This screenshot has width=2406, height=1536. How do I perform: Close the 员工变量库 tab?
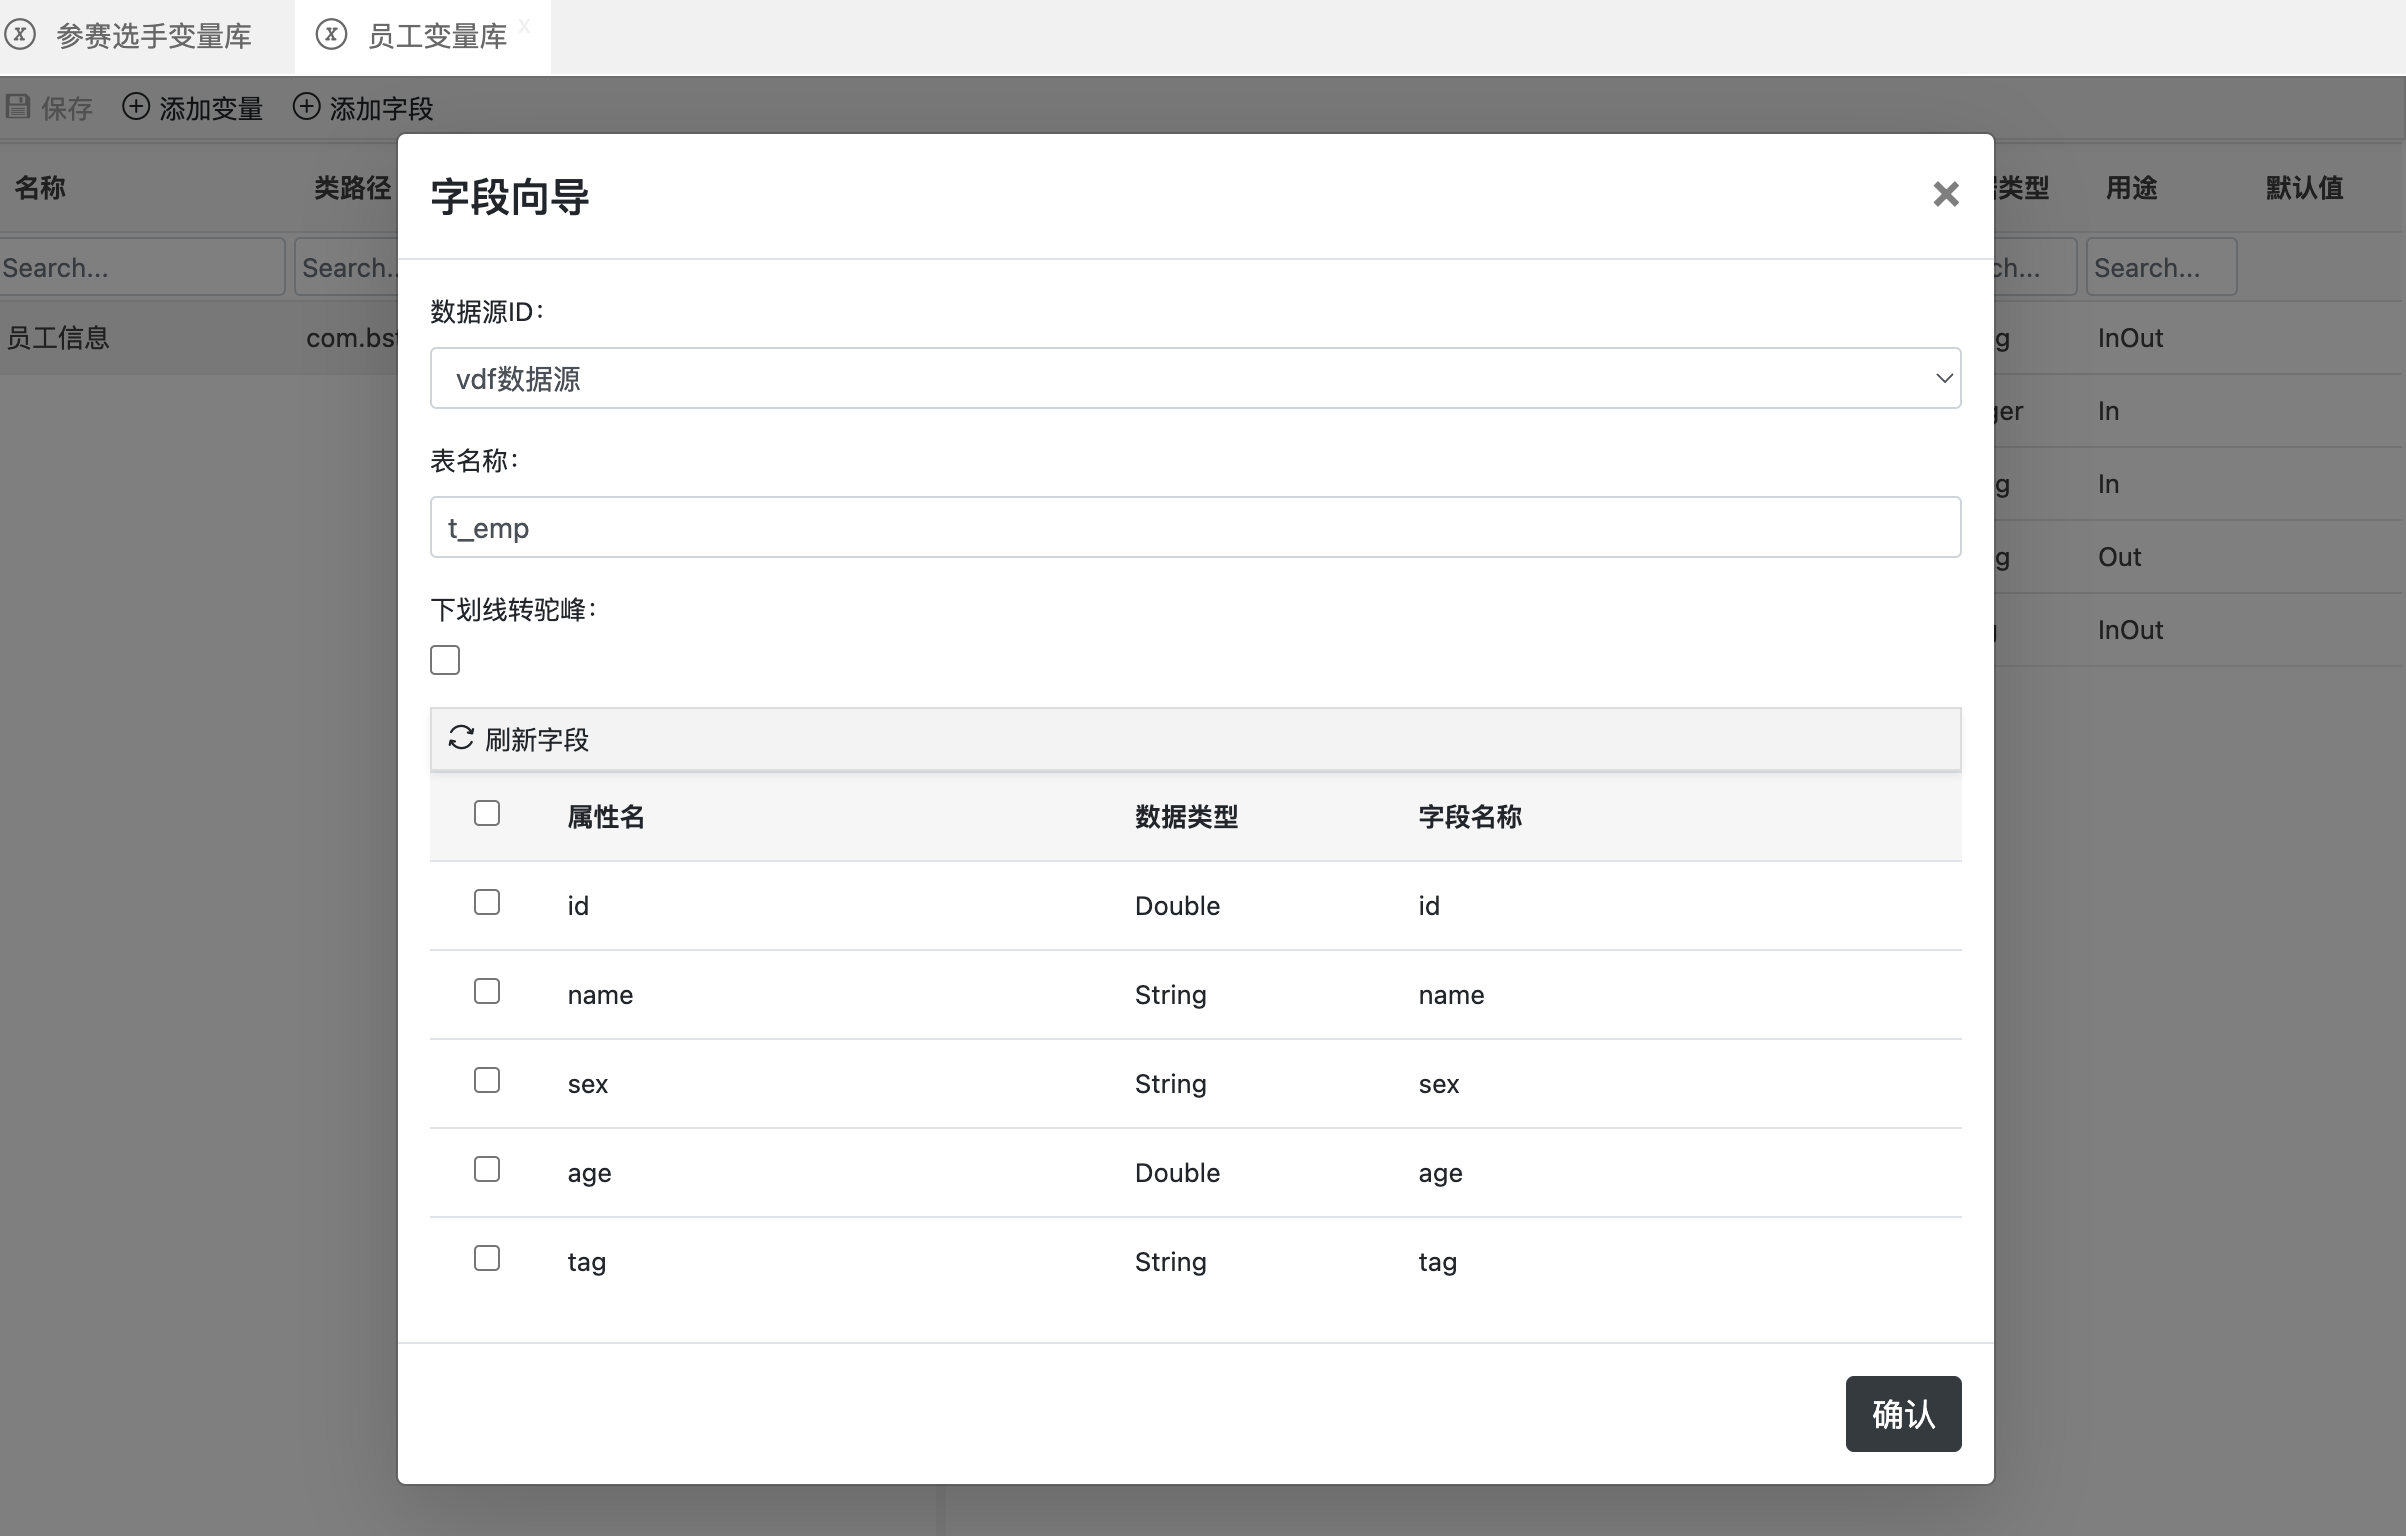[x=525, y=27]
